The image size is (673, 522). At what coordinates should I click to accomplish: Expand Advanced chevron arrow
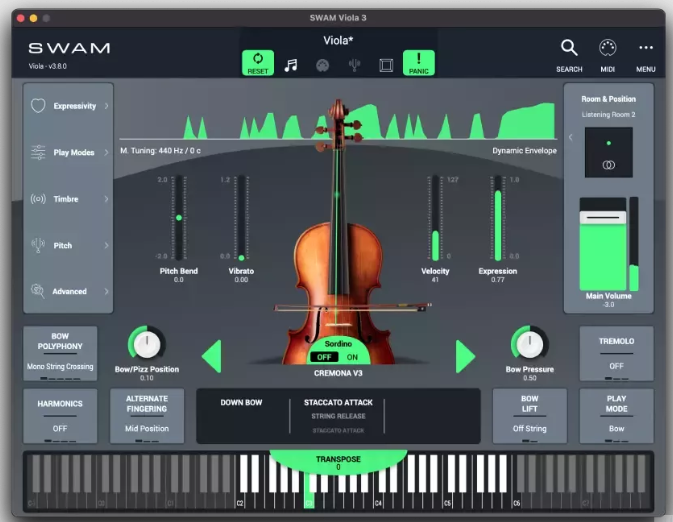pos(106,291)
